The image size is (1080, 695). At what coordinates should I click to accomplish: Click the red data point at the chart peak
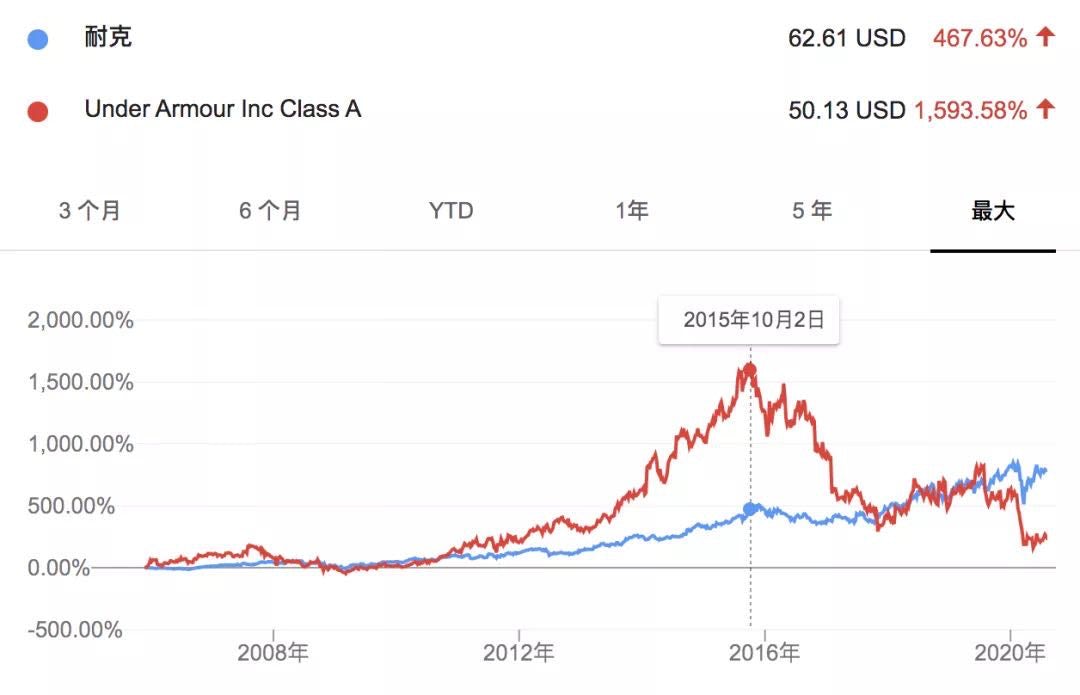pos(749,370)
